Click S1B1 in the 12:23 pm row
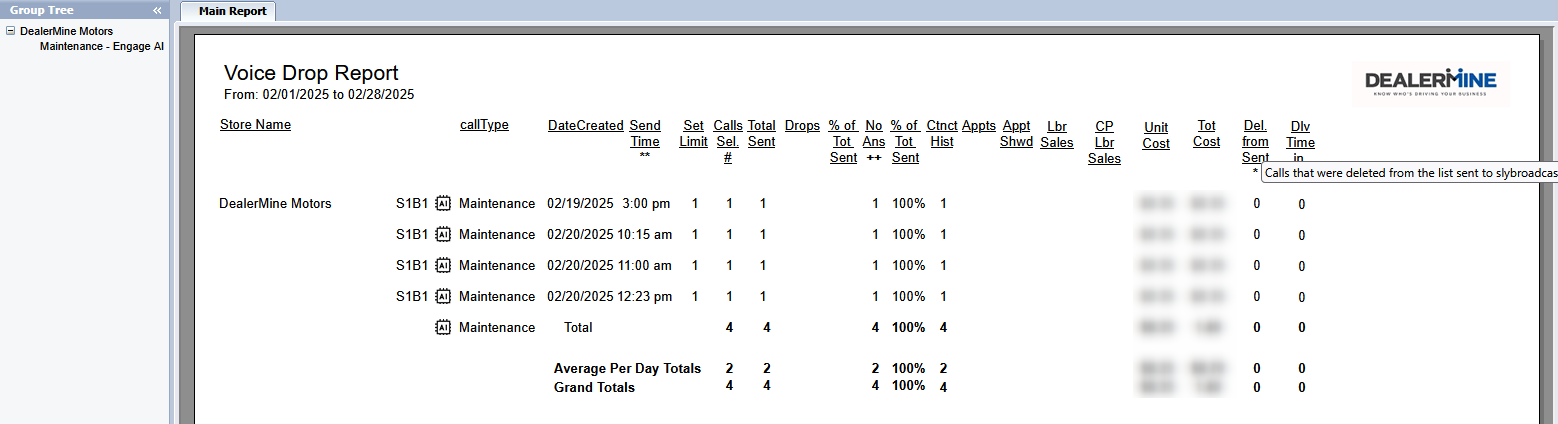 [412, 296]
